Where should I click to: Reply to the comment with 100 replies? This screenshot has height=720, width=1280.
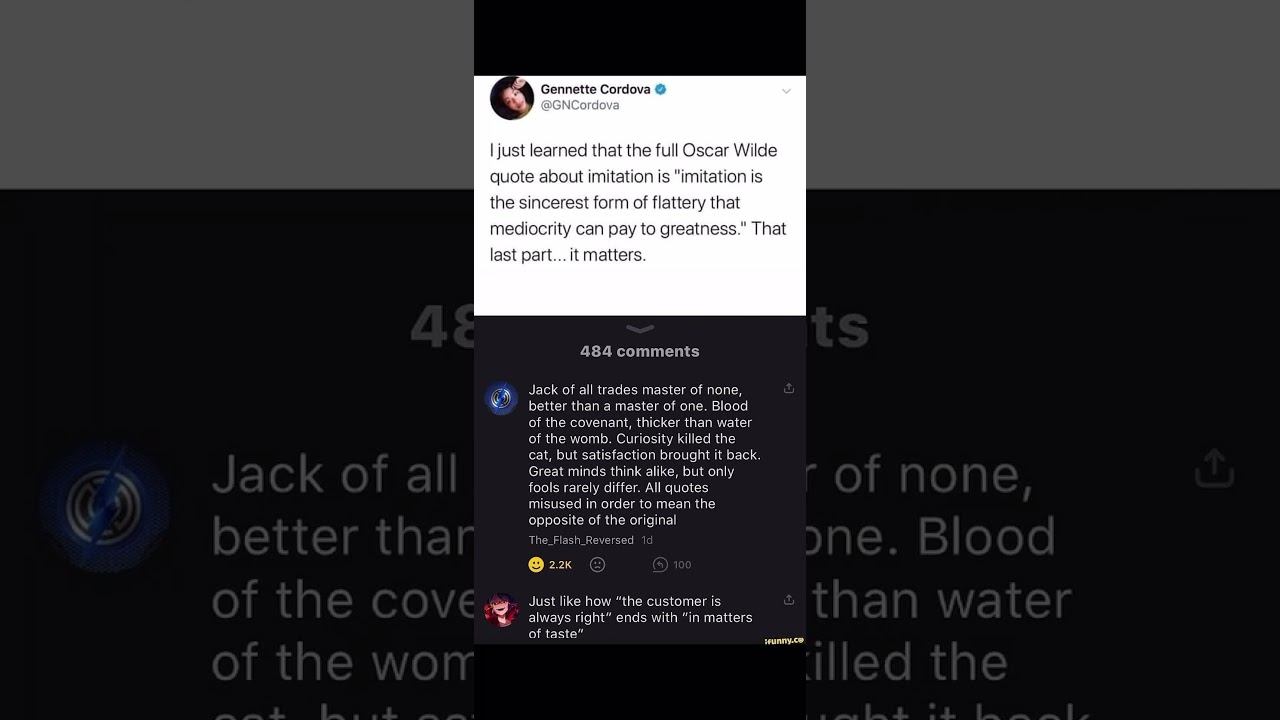coord(660,565)
